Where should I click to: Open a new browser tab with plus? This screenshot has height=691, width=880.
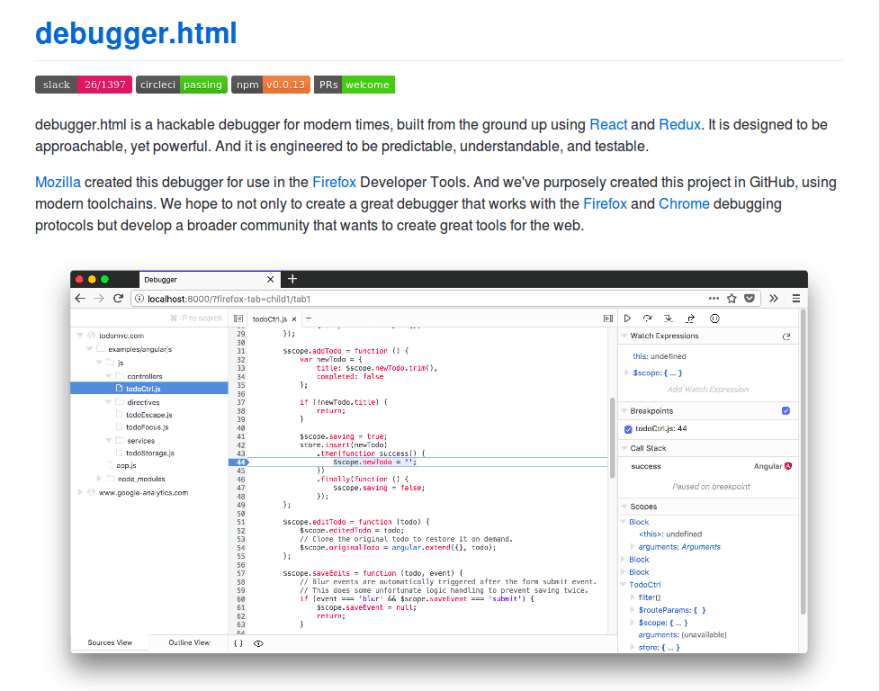pos(292,279)
